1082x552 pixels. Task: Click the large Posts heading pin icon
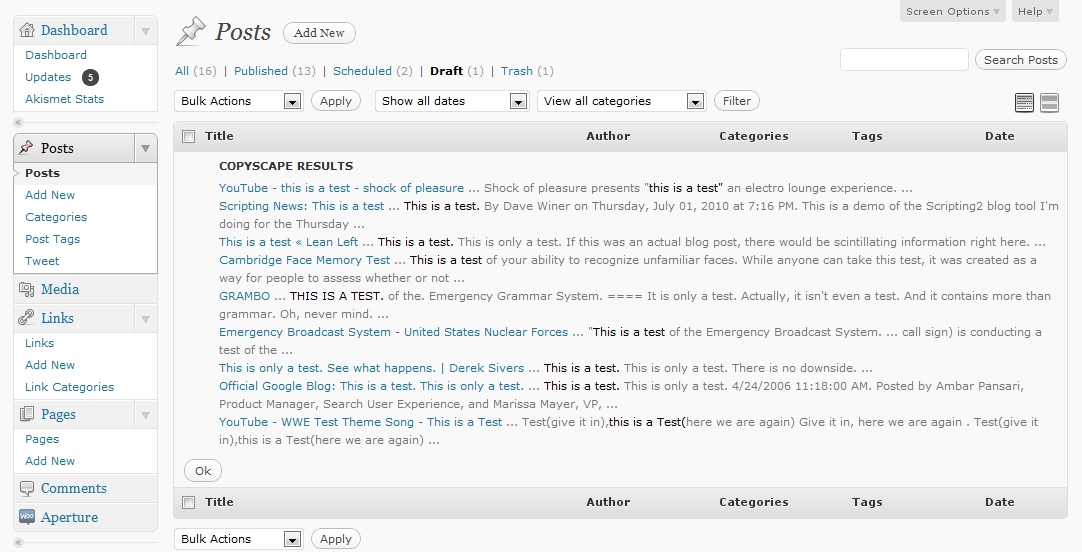pos(191,32)
